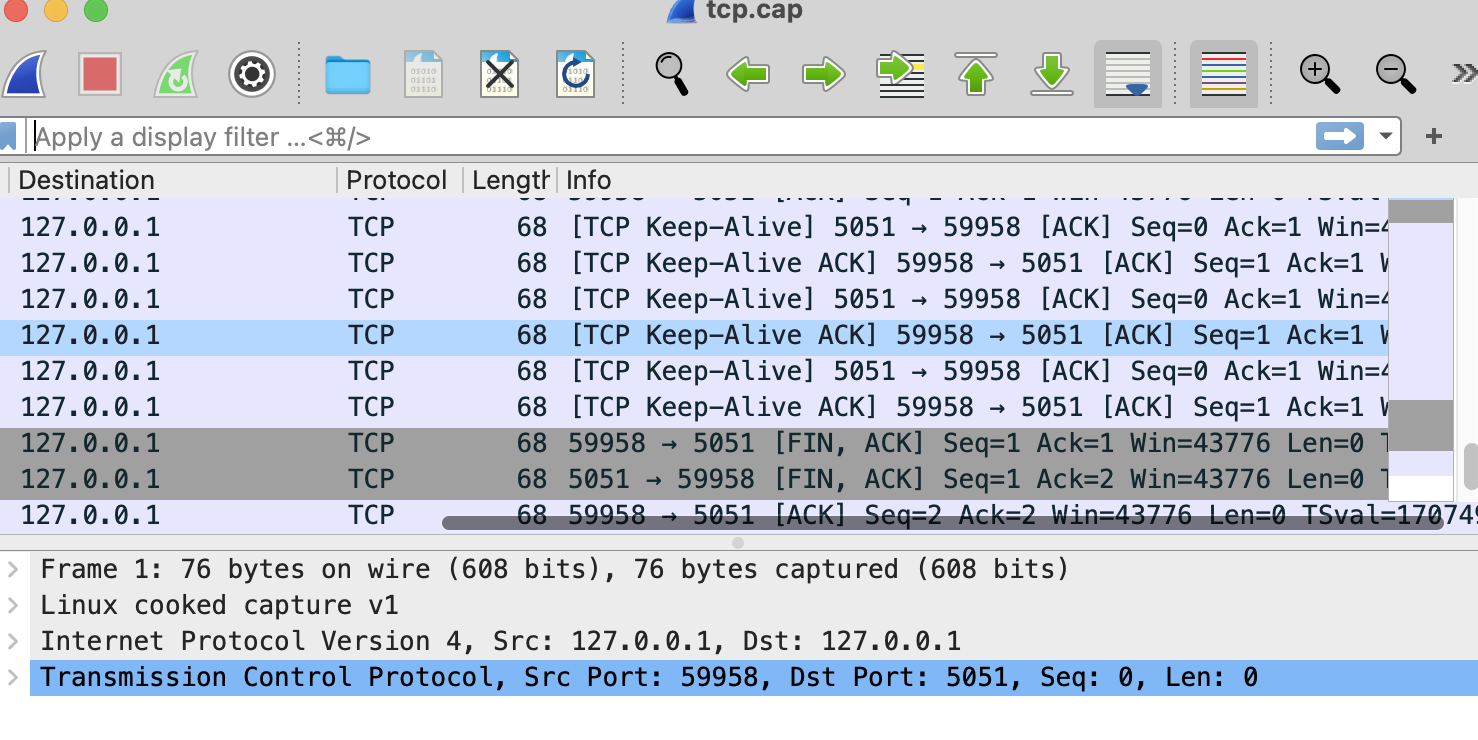Add a new filter with the plus button
Image resolution: width=1478 pixels, height=740 pixels.
(1434, 137)
